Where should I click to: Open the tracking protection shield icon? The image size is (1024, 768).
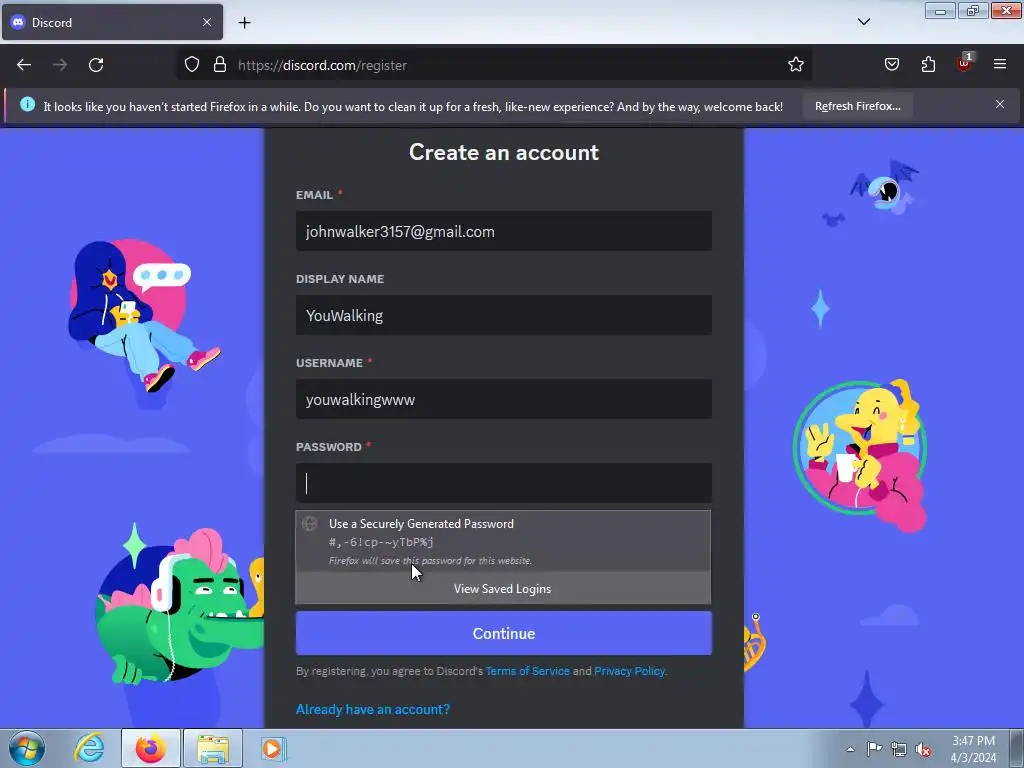(x=191, y=65)
